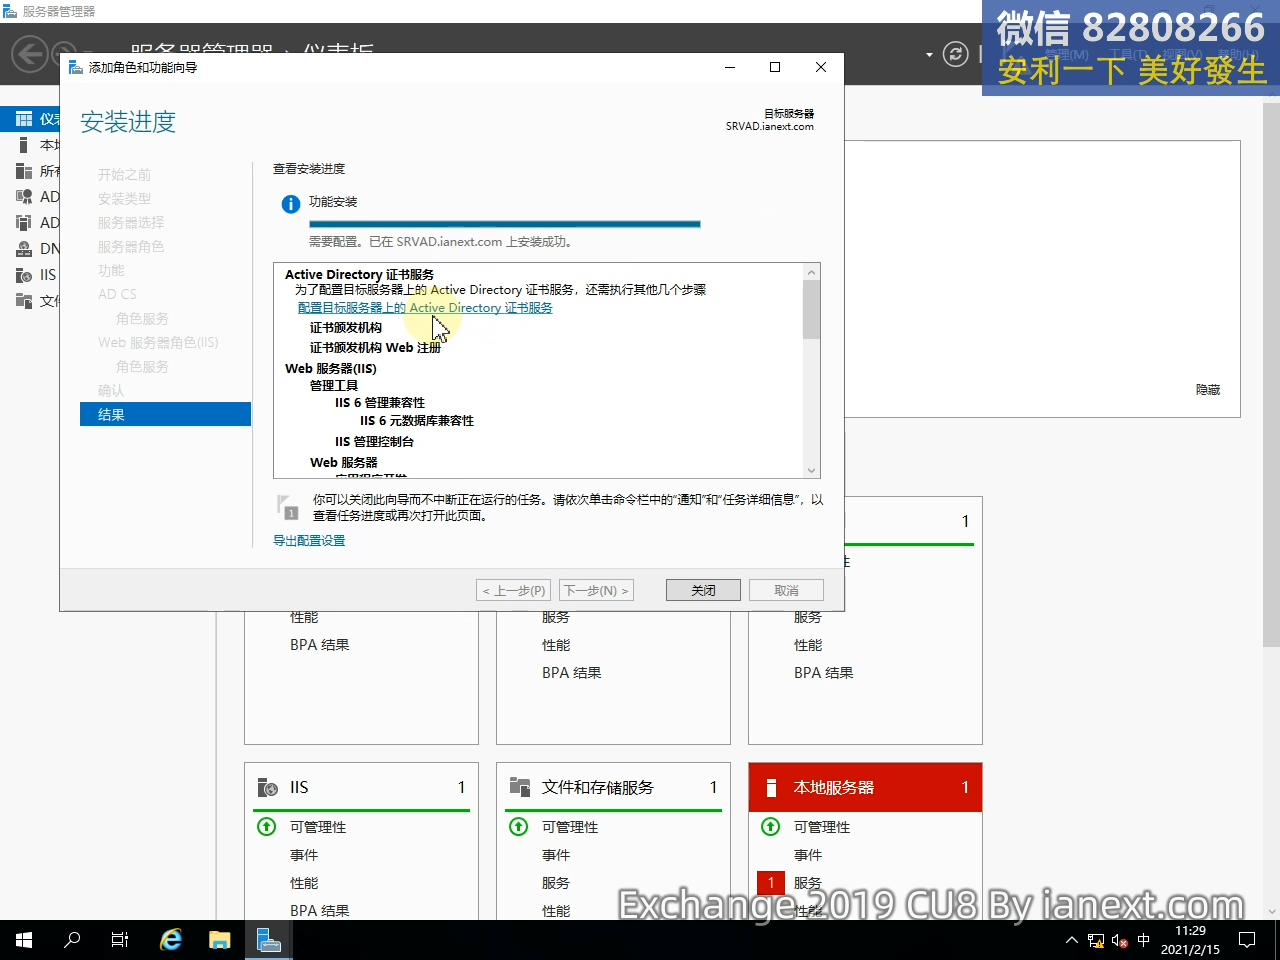Open the AD DS icon in sidebar
Viewport: 1280px width, 960px height.
click(24, 223)
